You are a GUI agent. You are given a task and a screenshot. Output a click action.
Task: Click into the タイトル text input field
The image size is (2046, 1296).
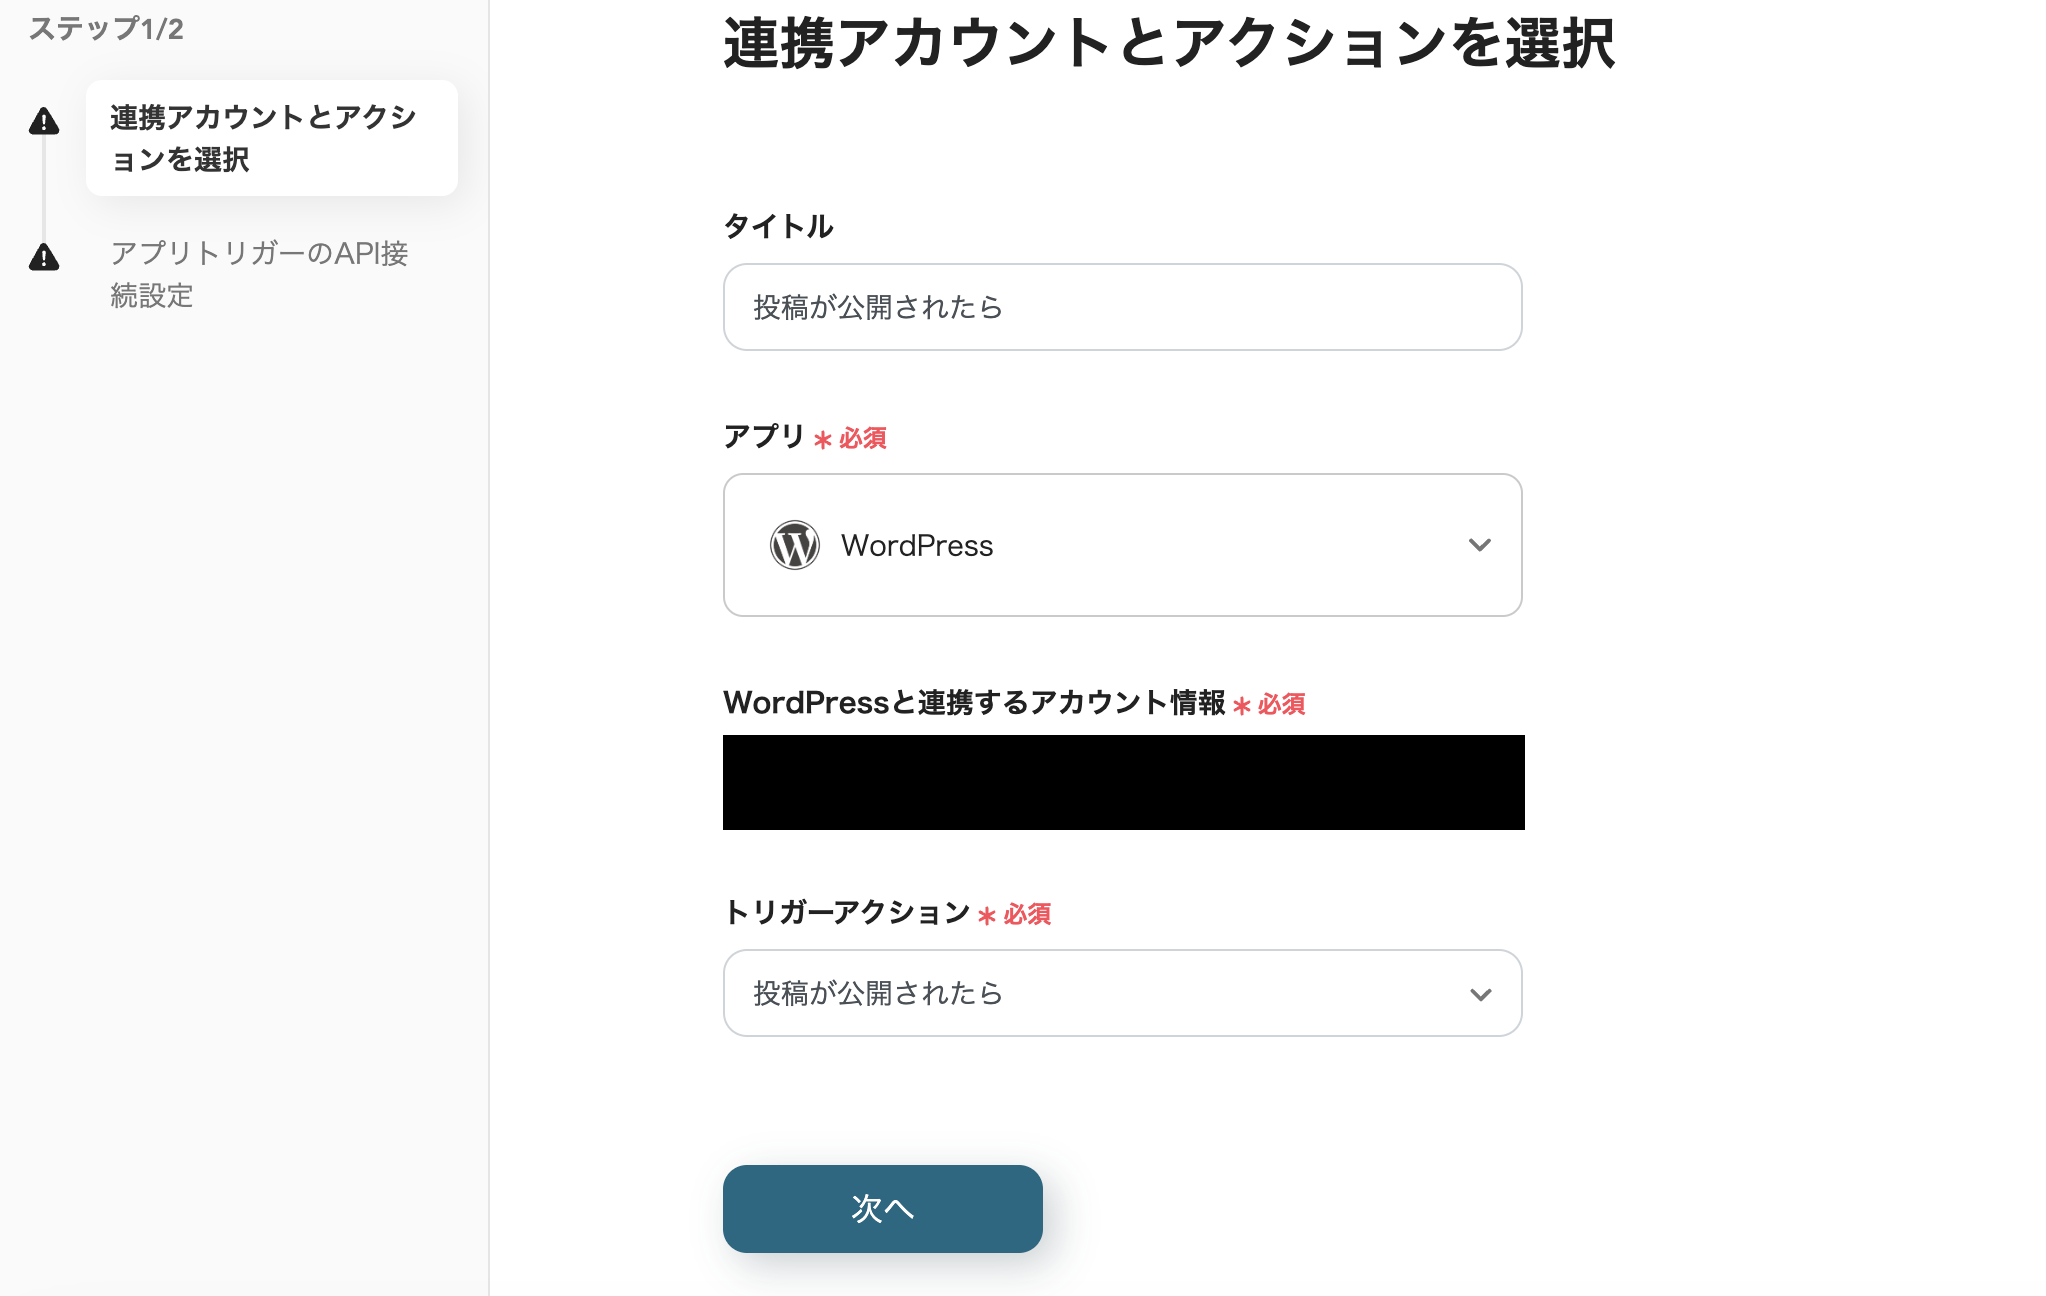(1122, 307)
